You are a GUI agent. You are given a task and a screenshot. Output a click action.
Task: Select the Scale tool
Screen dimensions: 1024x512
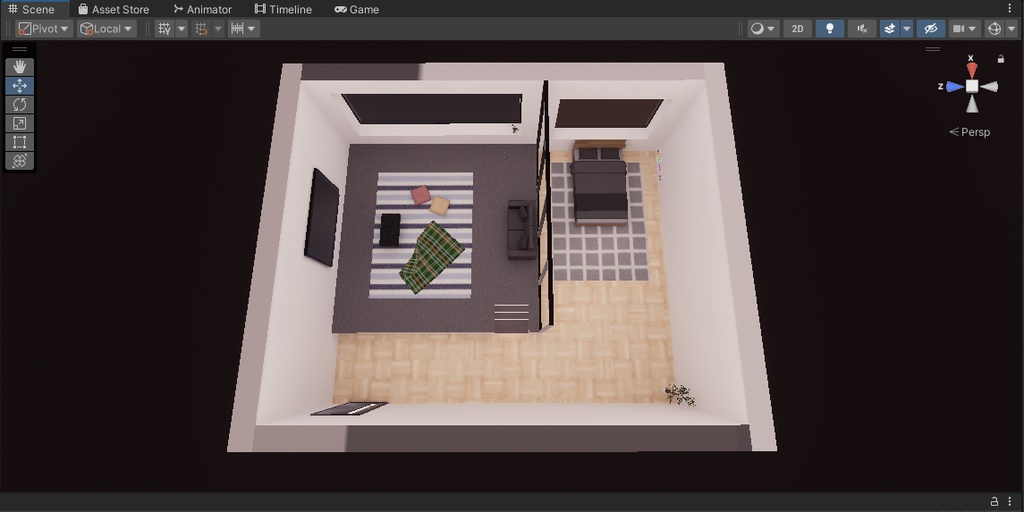(20, 123)
